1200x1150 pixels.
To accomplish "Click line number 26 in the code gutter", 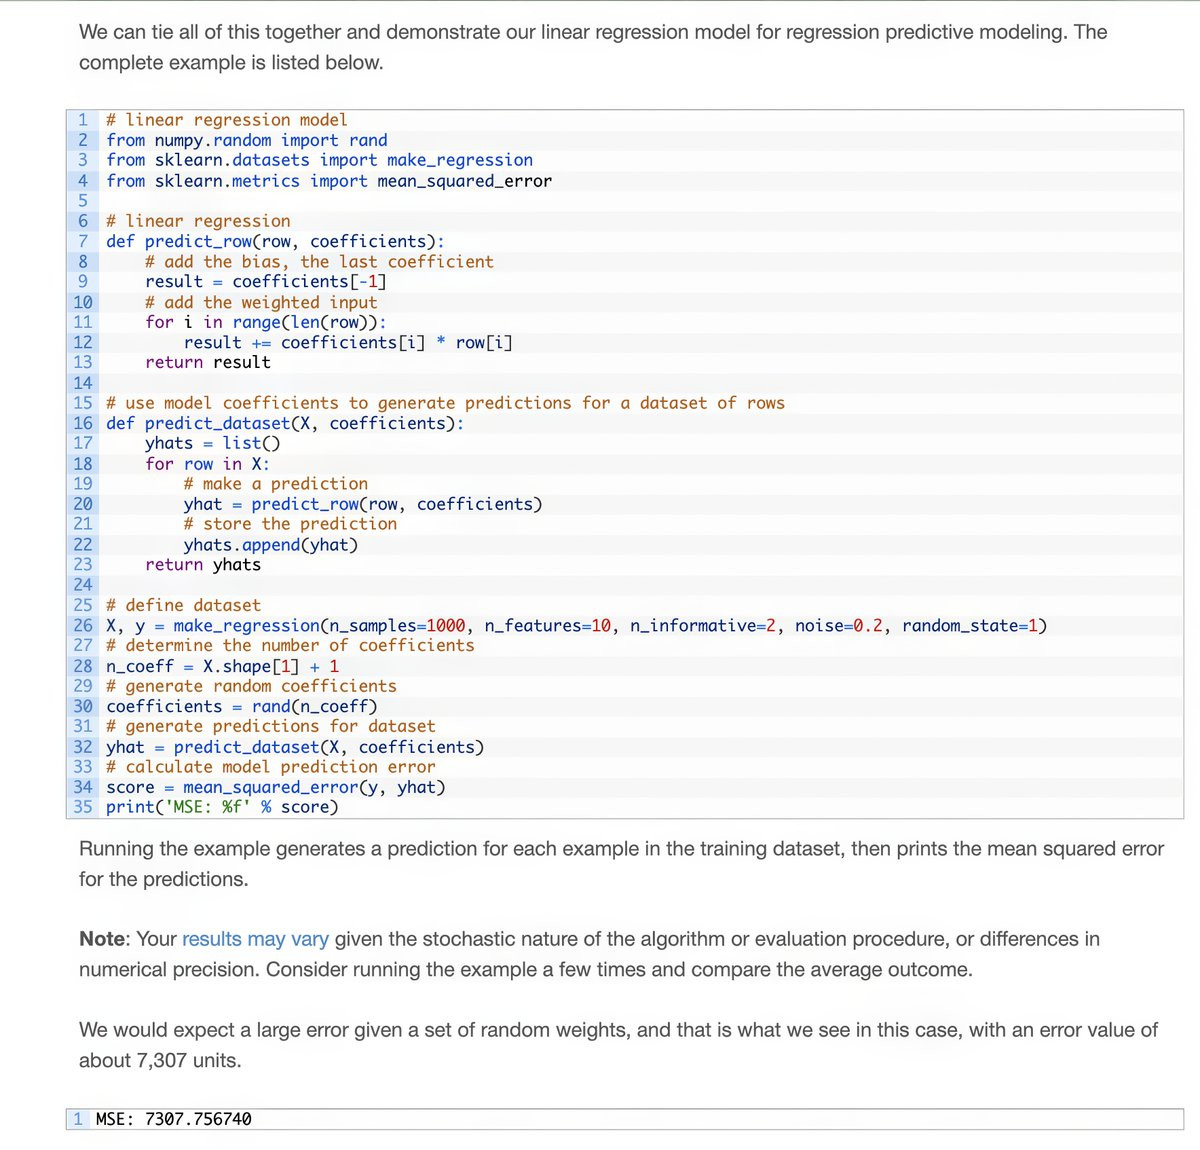I will (x=82, y=626).
